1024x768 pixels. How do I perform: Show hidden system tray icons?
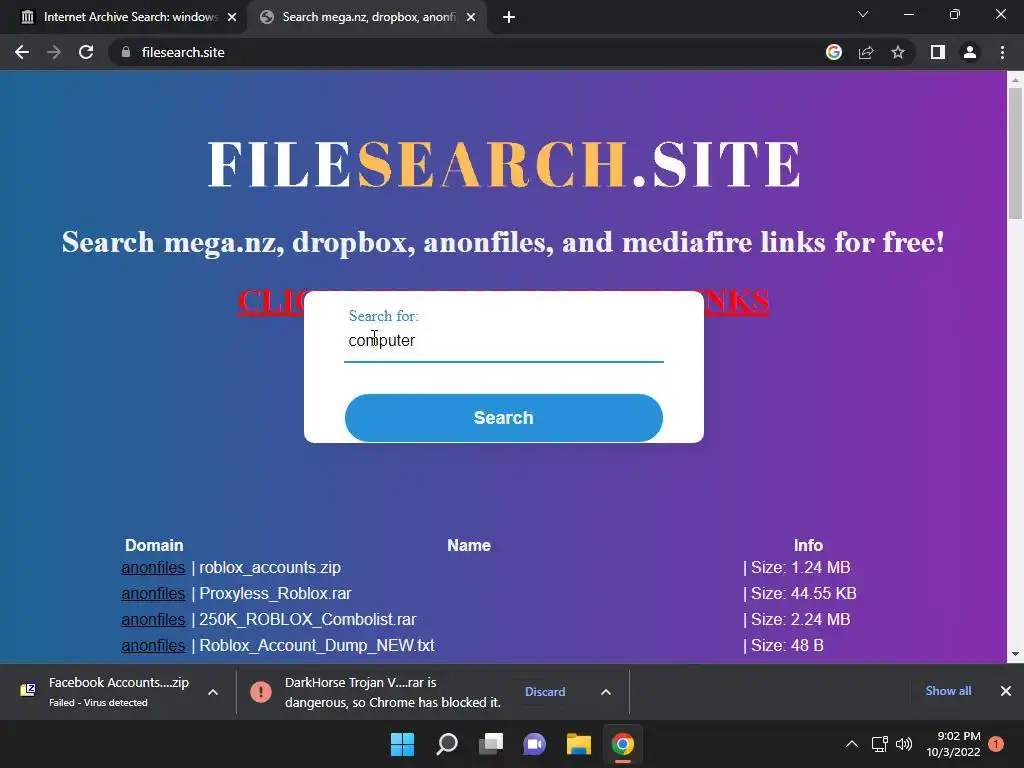[852, 744]
